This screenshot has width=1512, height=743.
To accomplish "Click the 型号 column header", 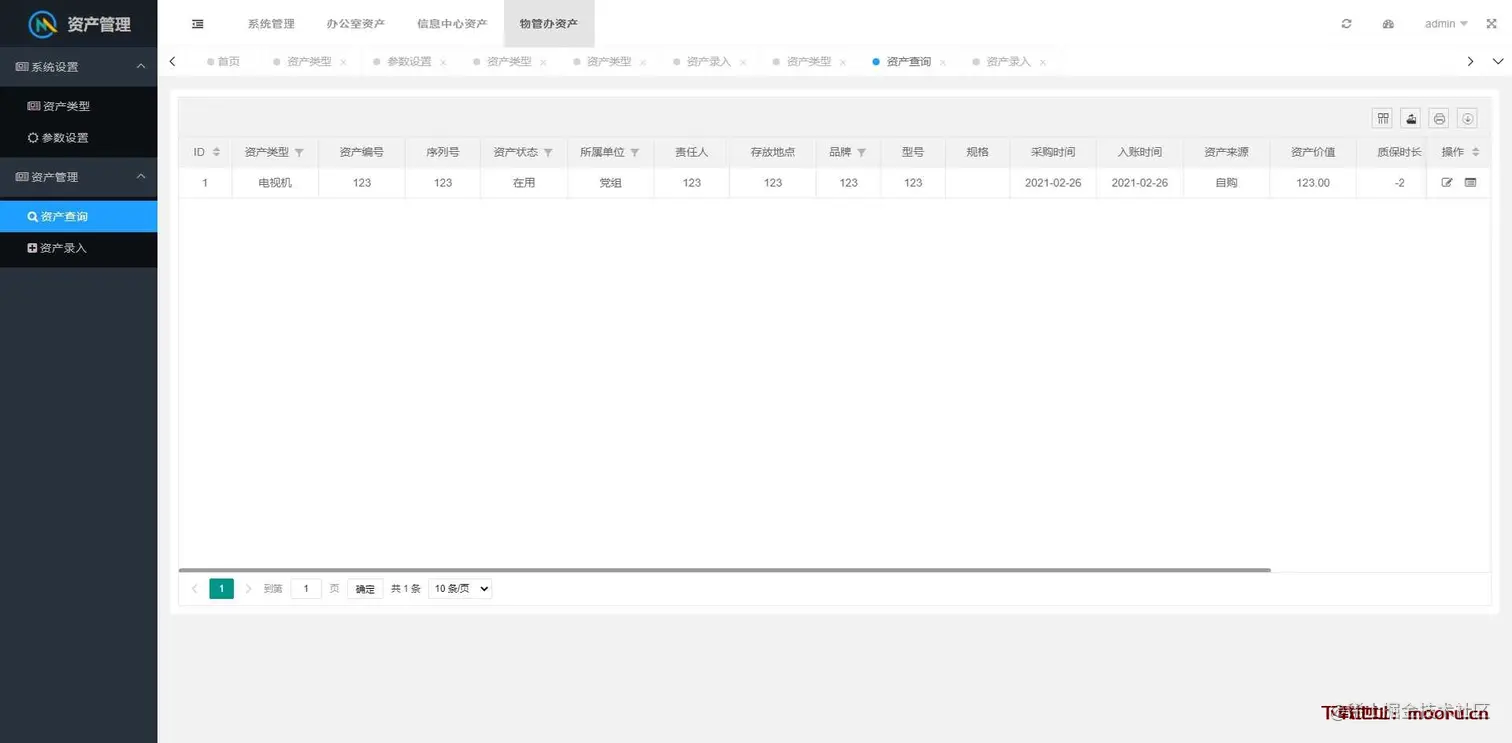I will click(x=913, y=152).
